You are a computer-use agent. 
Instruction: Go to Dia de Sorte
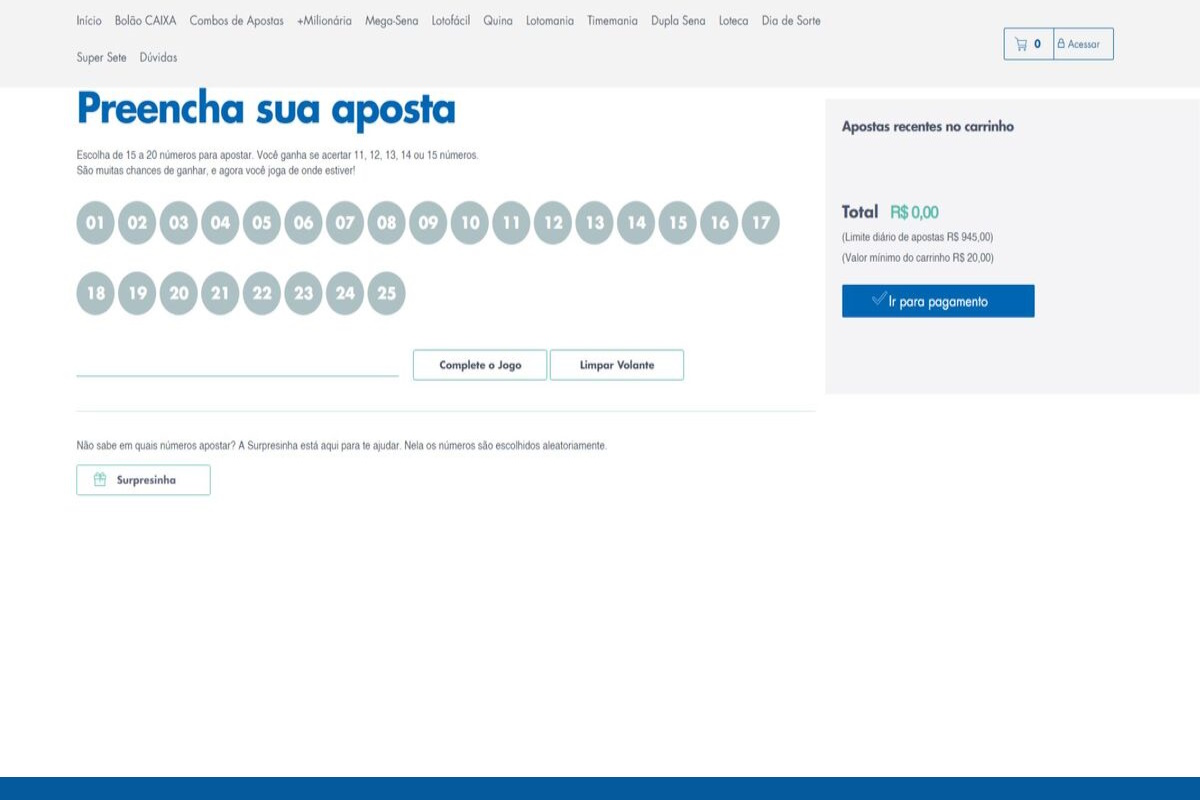coord(791,21)
